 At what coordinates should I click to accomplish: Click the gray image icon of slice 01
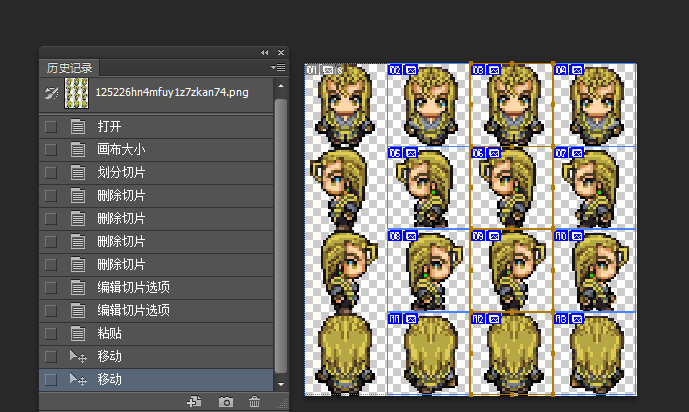click(x=328, y=70)
